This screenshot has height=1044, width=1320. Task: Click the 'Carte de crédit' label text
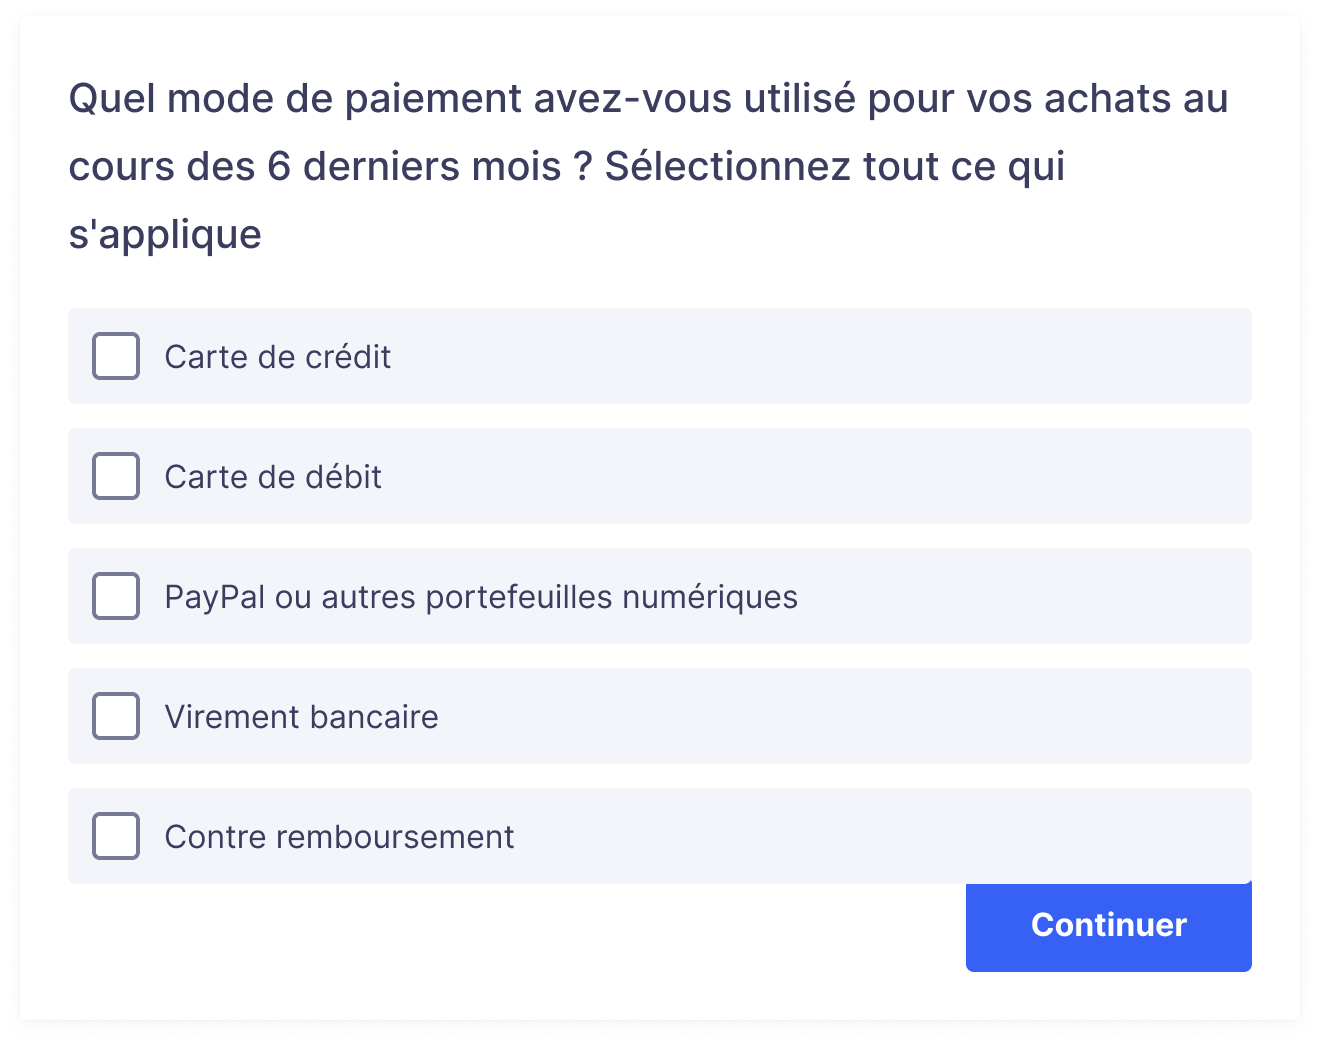coord(277,357)
